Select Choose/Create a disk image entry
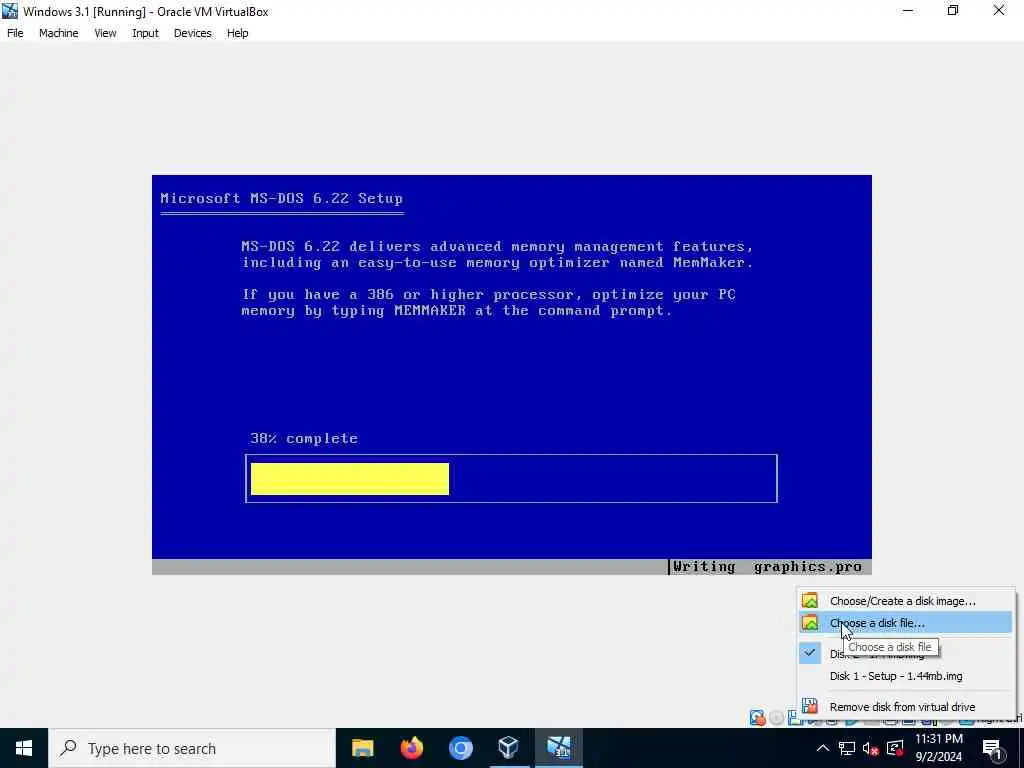This screenshot has height=768, width=1024. [x=906, y=601]
